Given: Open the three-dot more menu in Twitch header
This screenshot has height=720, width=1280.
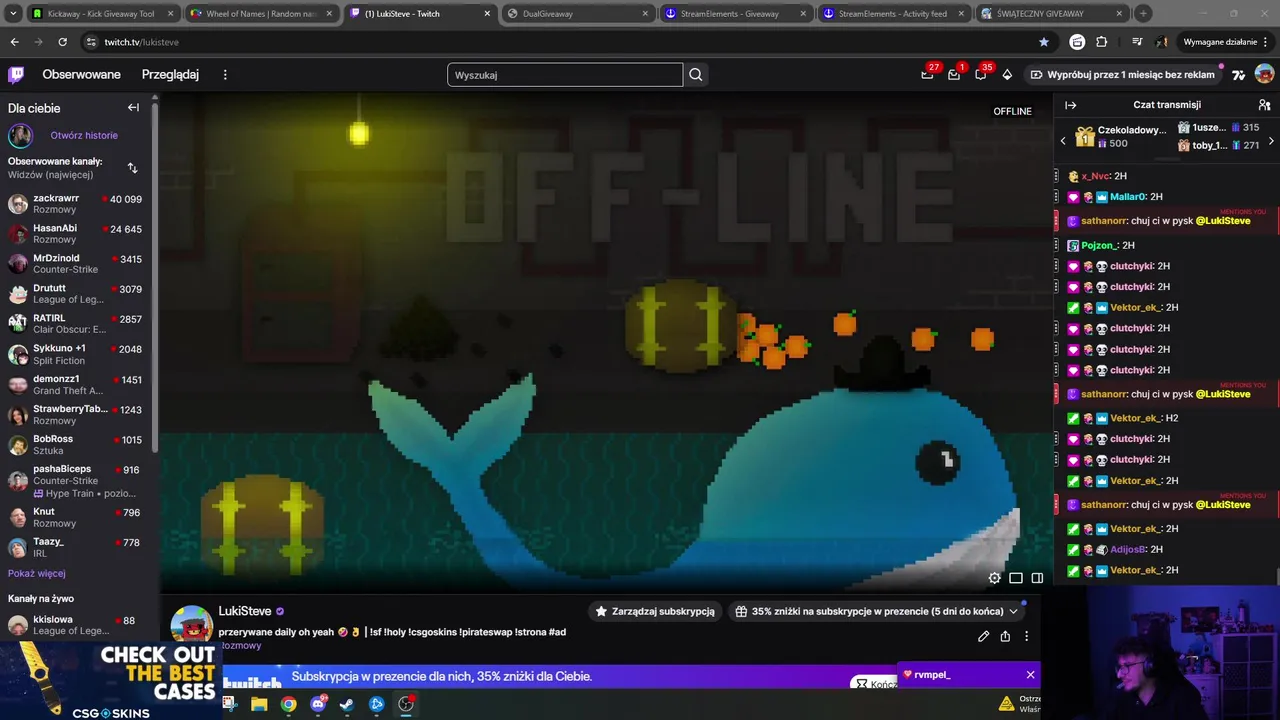Looking at the screenshot, I should coord(225,74).
